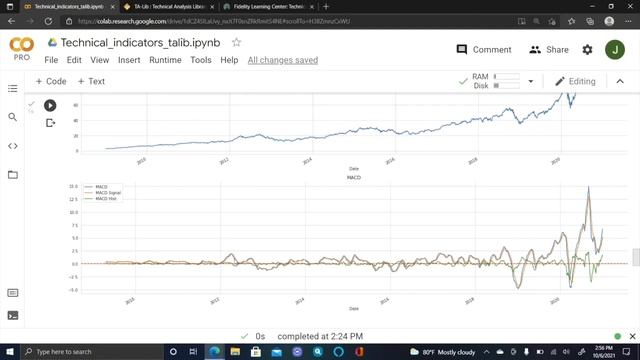
Task: Open the browser profile icon
Action: tap(609, 21)
